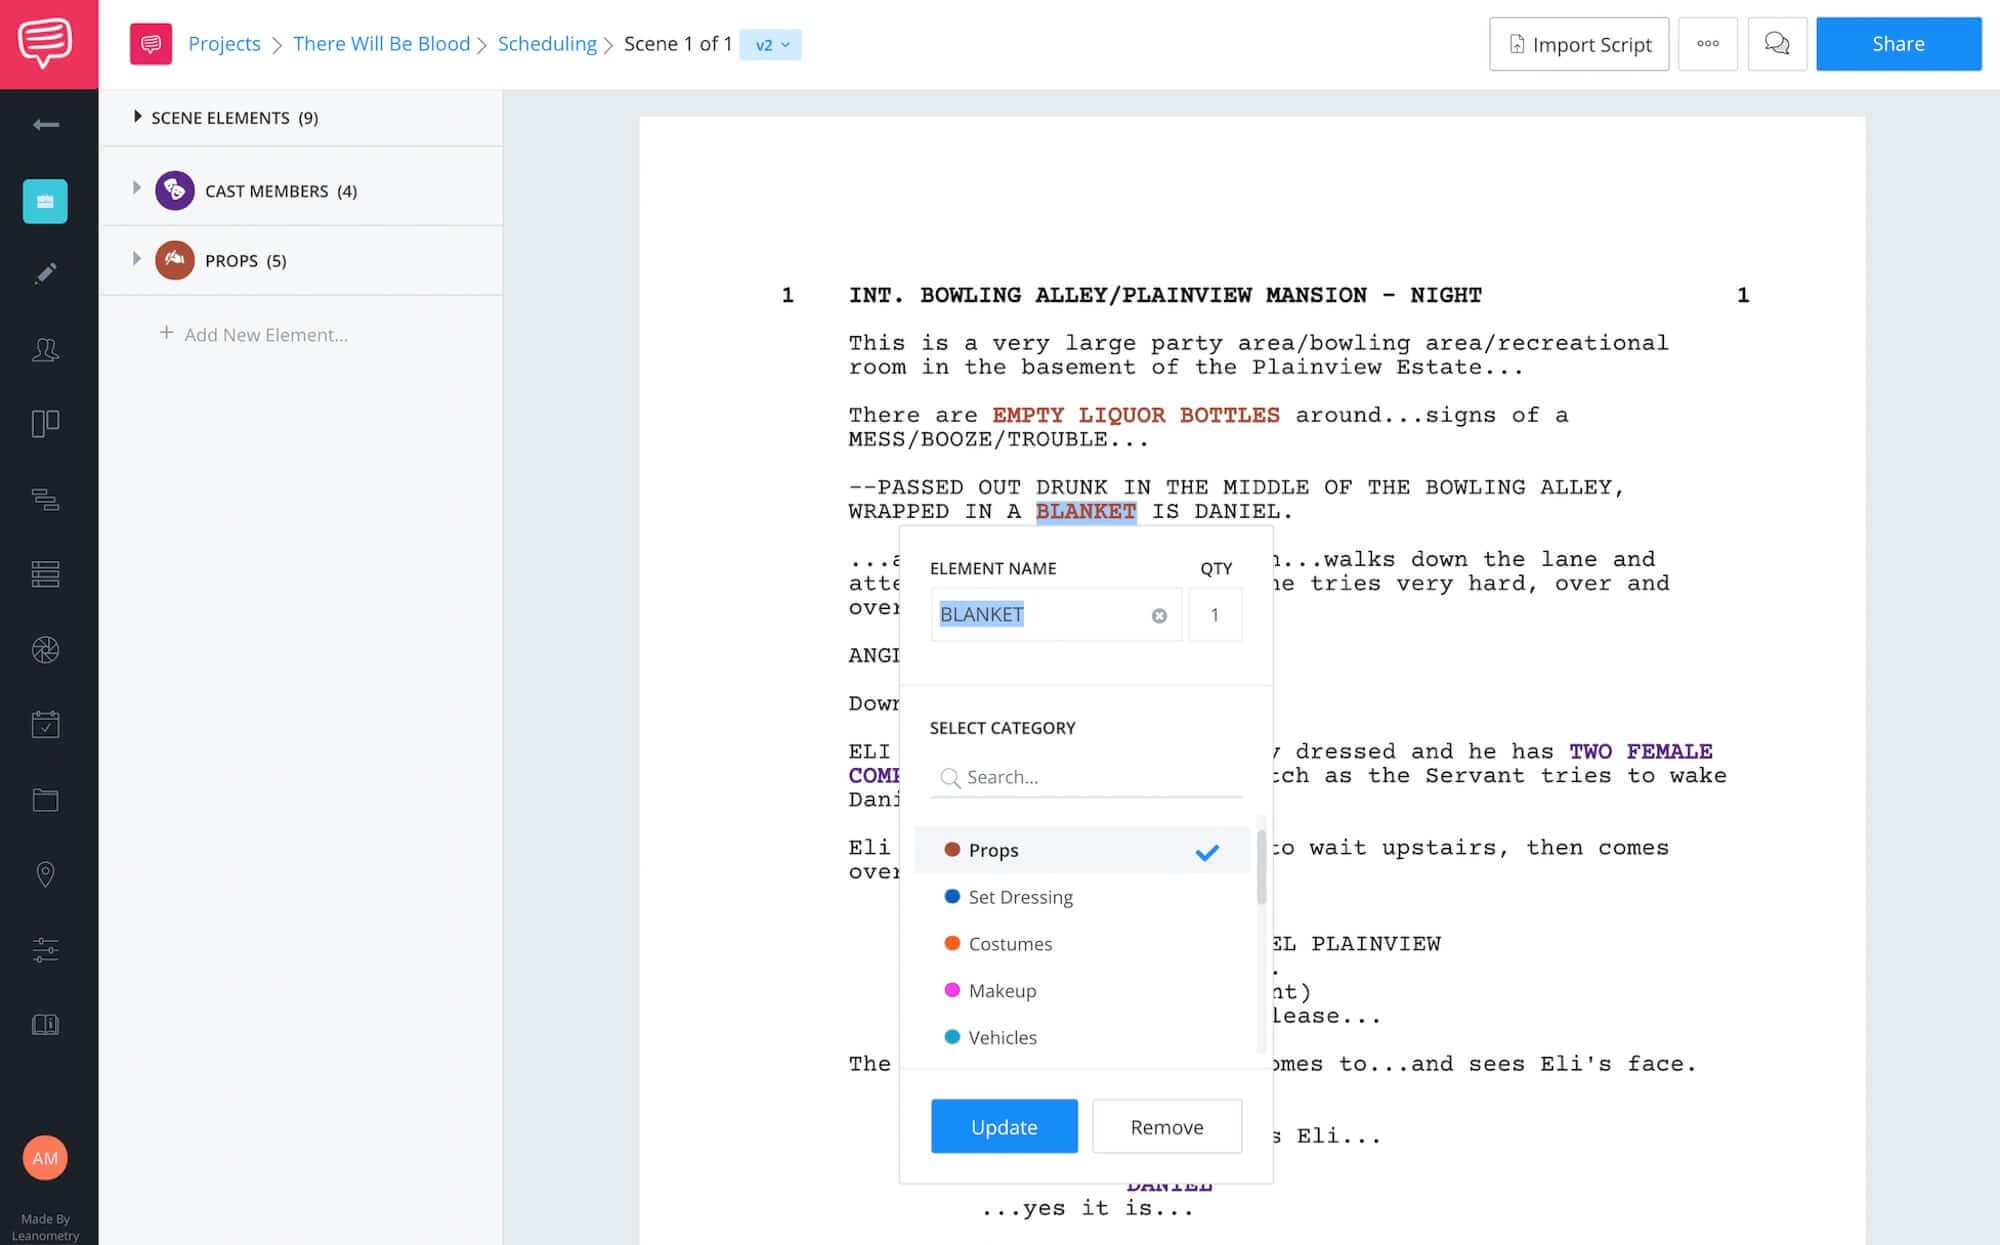Open the calendar icon in sidebar
The height and width of the screenshot is (1245, 2000).
[x=45, y=724]
